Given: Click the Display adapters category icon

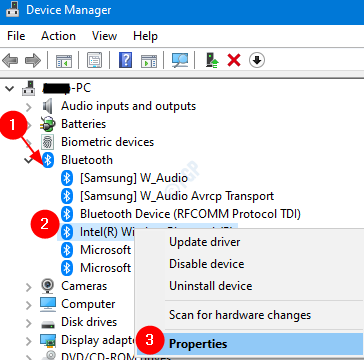Looking at the screenshot, I should [48, 340].
